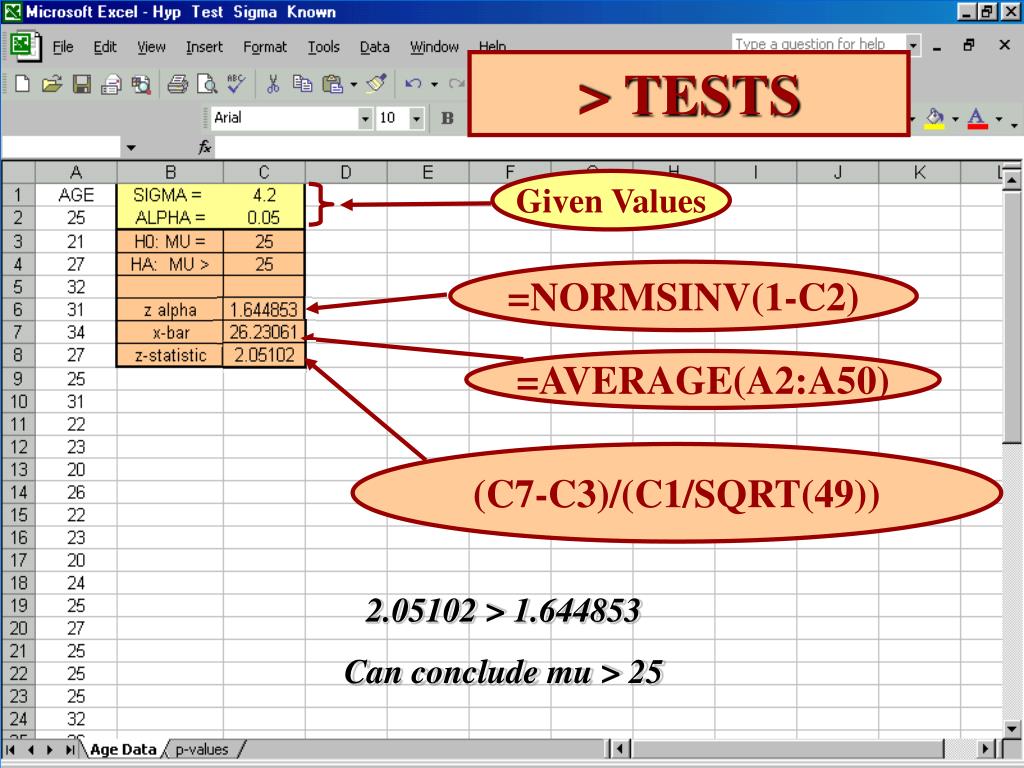Click the Excel workbook icon beside File
Screen dimensions: 1024x768
pyautogui.click(x=24, y=46)
